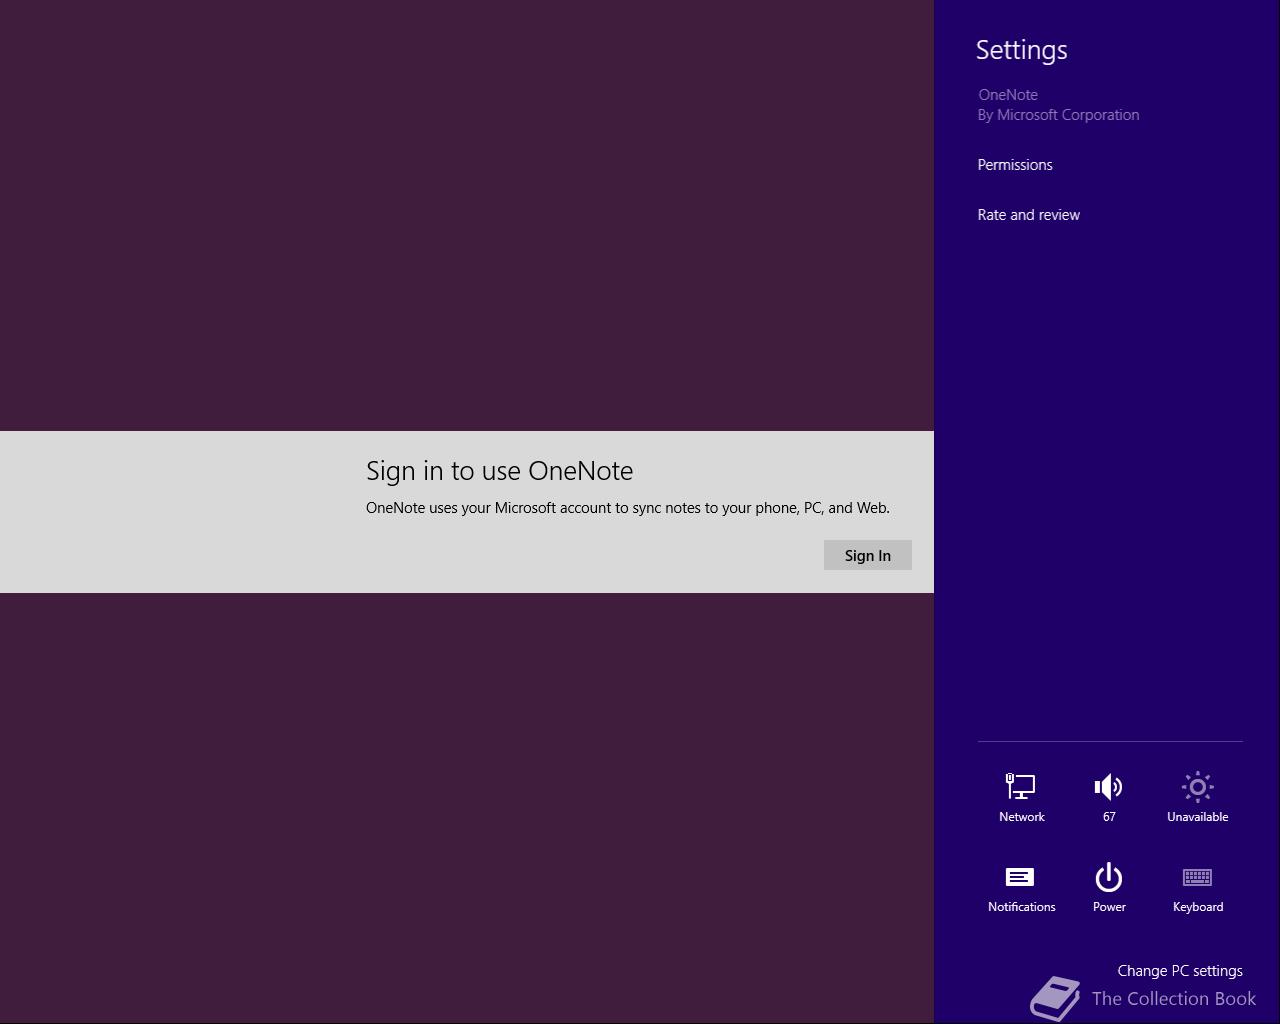Screen dimensions: 1280x1024
Task: Click the Sign In button
Action: pos(867,555)
